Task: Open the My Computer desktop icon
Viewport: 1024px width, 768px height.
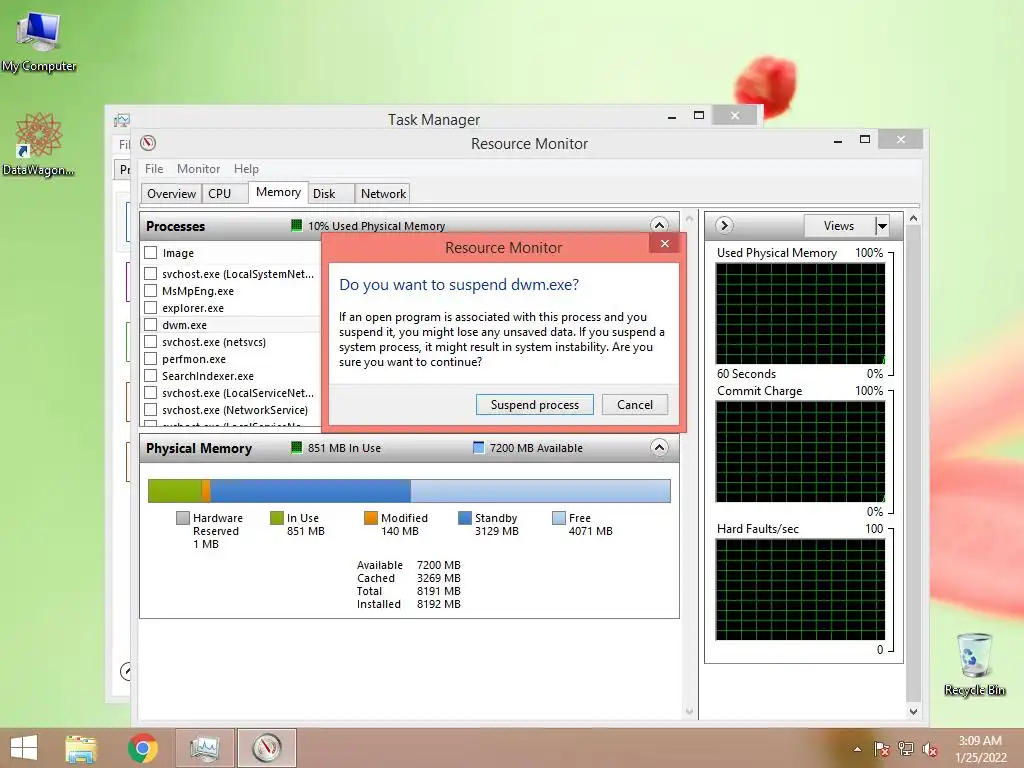Action: [39, 42]
